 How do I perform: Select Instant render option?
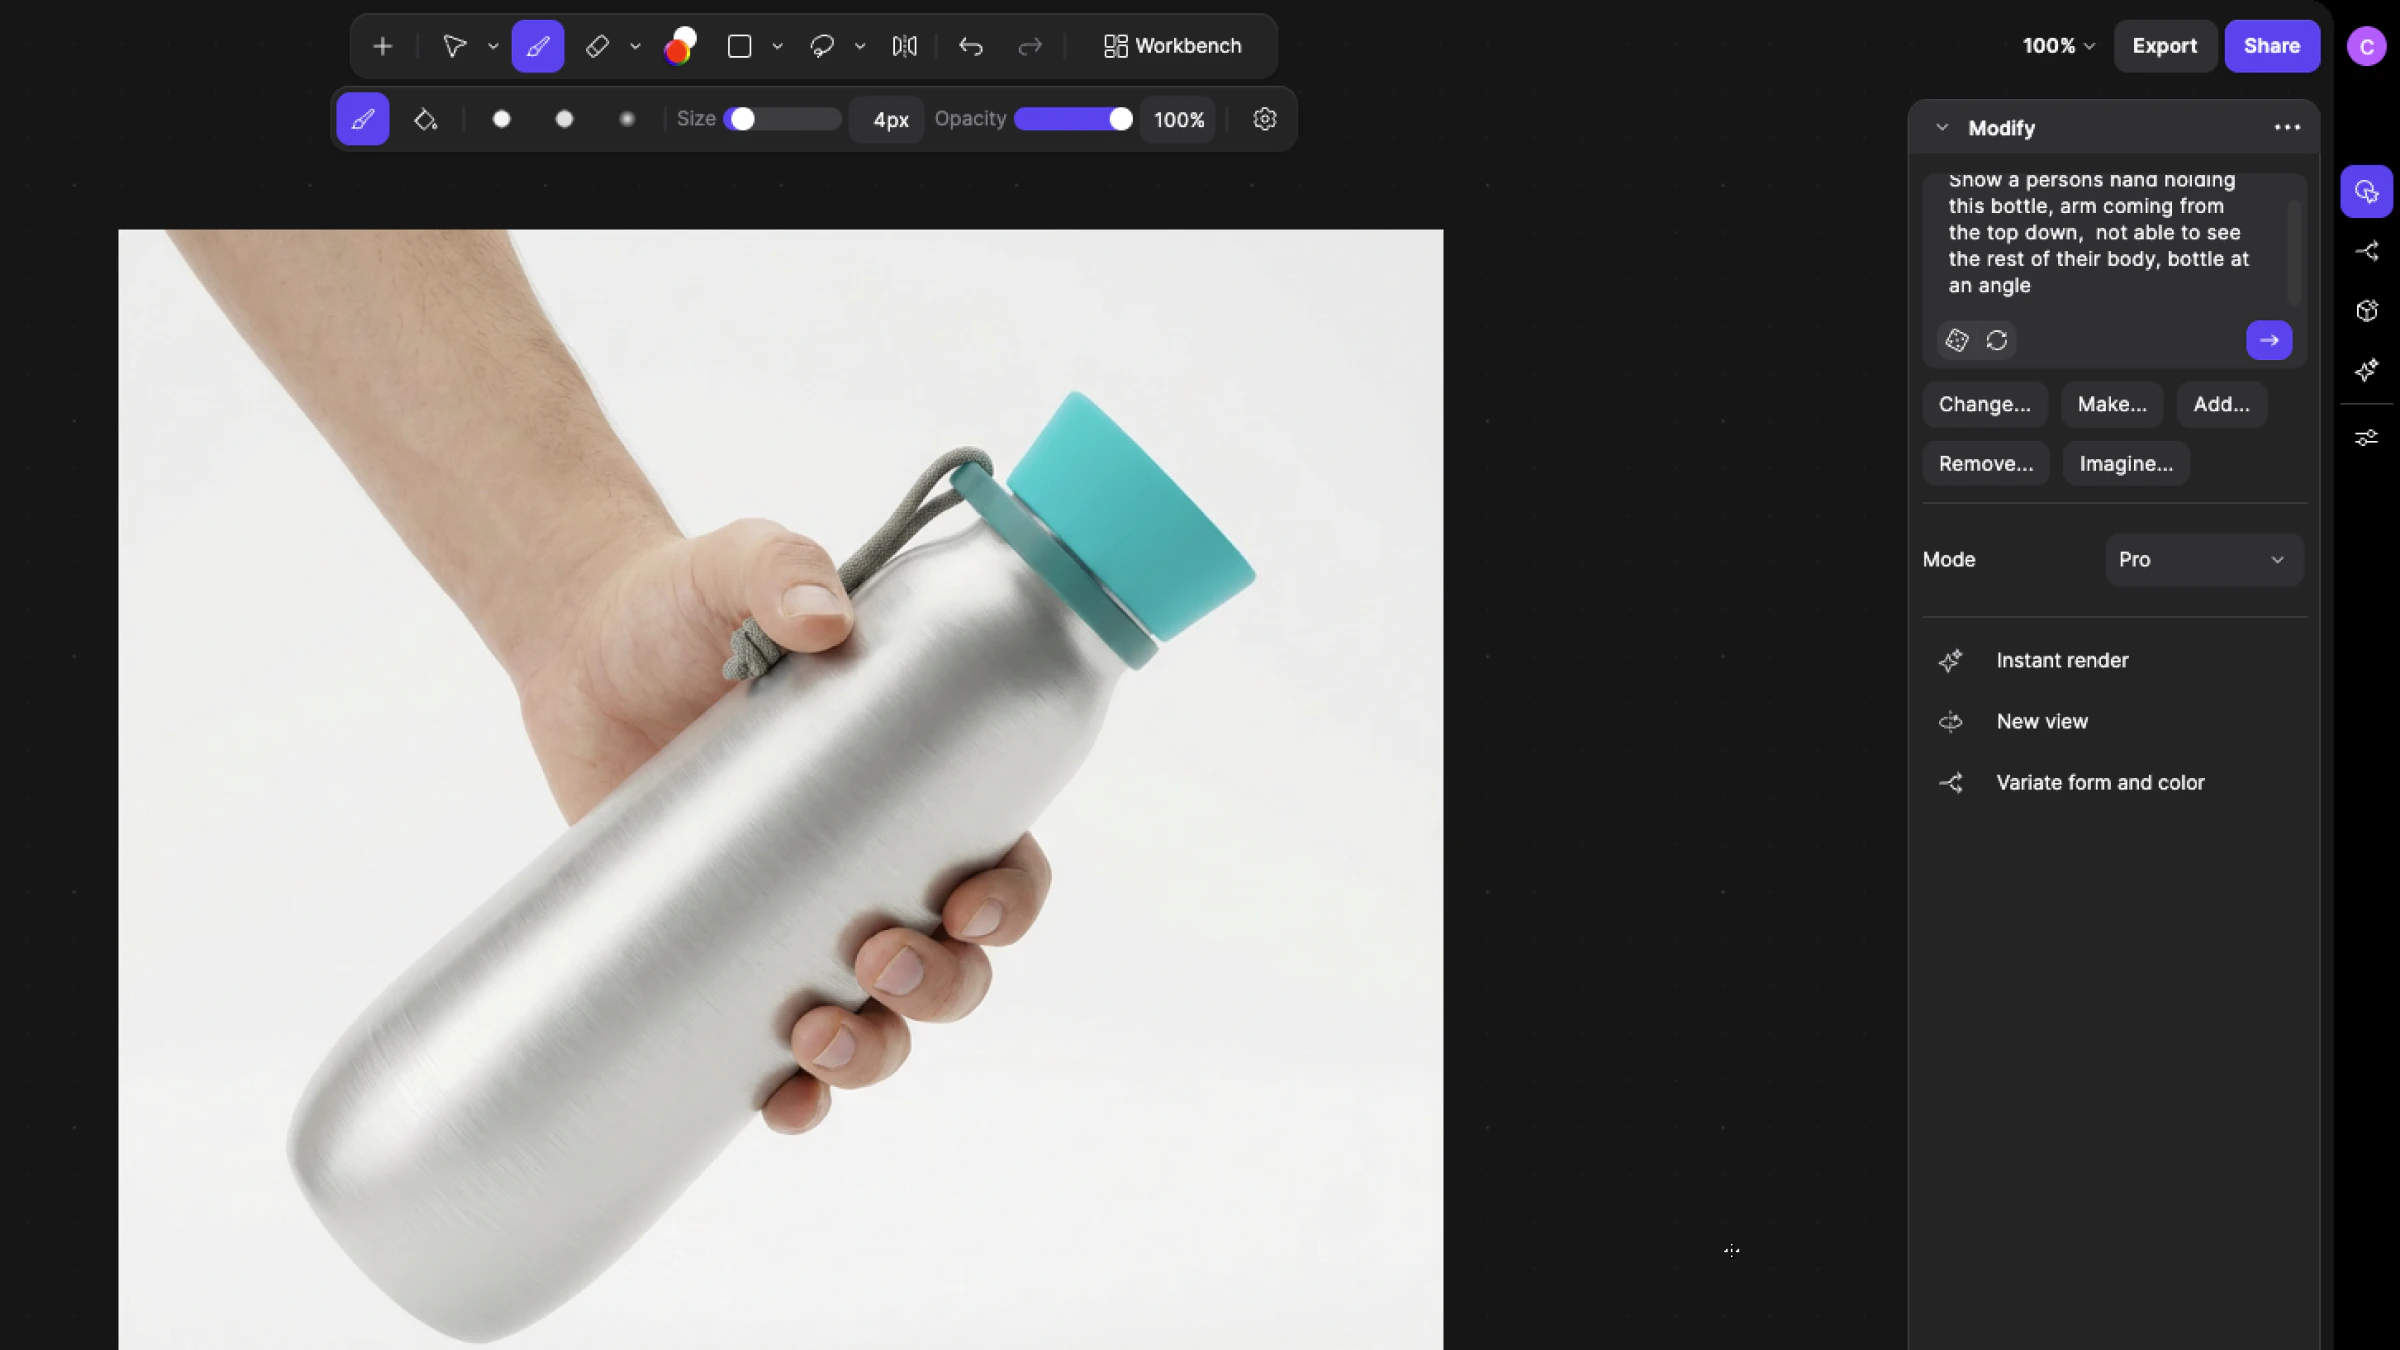(2061, 661)
